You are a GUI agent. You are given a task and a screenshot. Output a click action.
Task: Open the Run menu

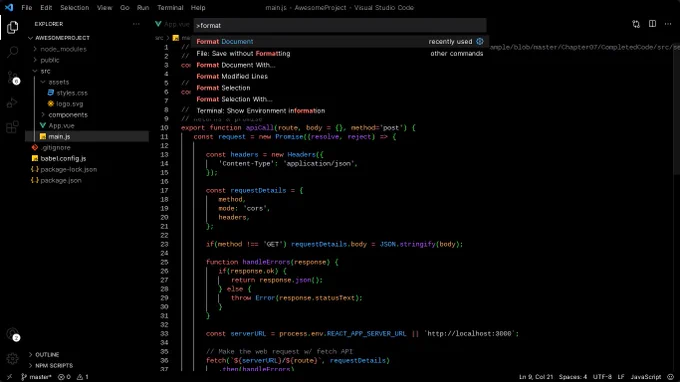[x=143, y=7]
